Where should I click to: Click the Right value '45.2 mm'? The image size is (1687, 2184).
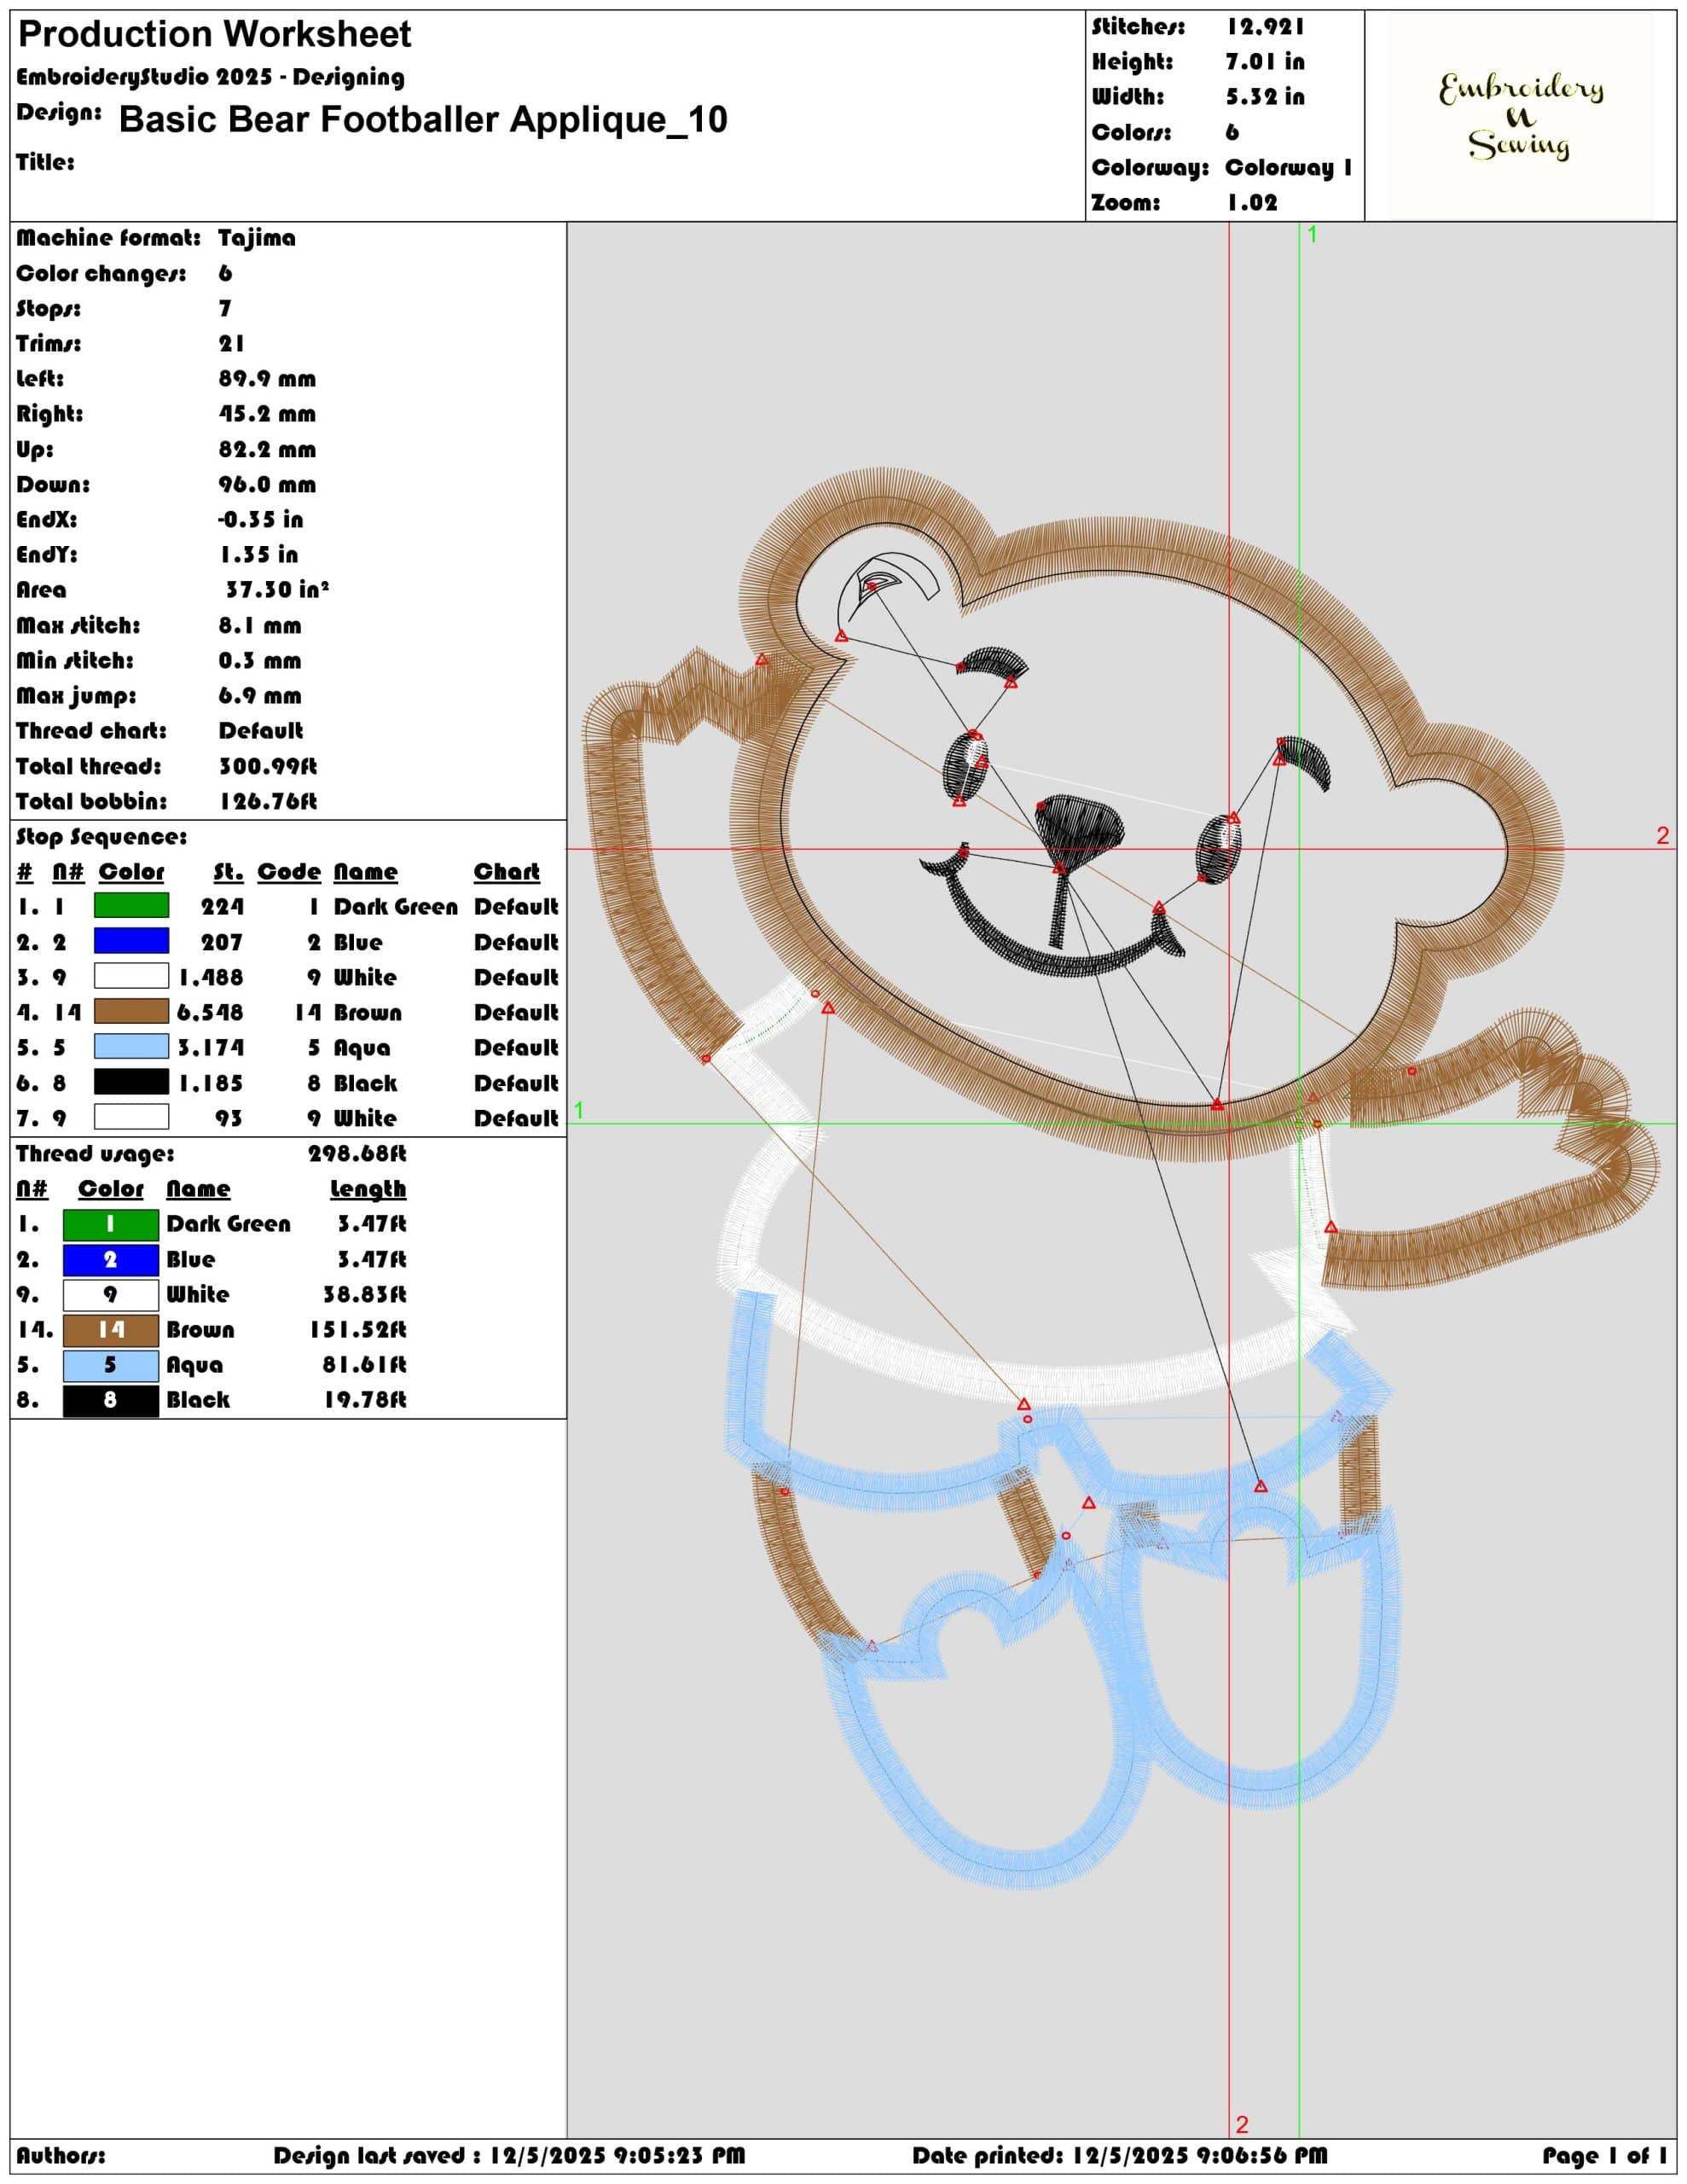click(x=267, y=414)
